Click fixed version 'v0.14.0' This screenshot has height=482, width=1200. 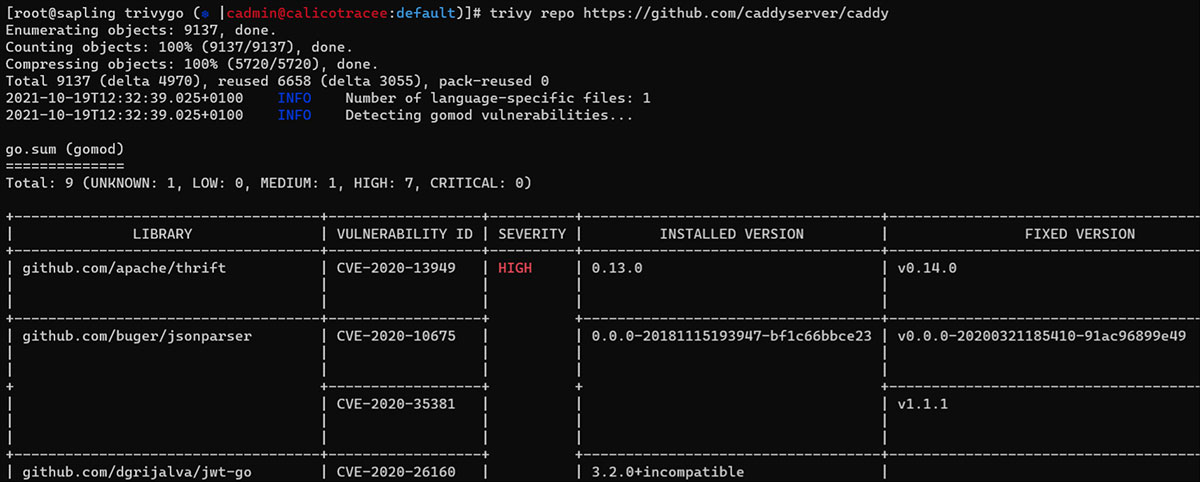(x=927, y=268)
